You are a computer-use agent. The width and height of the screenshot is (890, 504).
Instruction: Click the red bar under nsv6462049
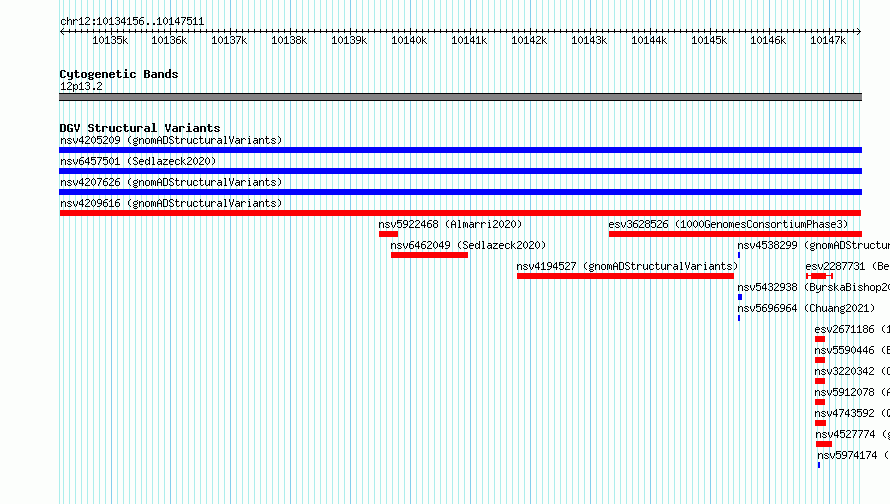click(x=429, y=255)
